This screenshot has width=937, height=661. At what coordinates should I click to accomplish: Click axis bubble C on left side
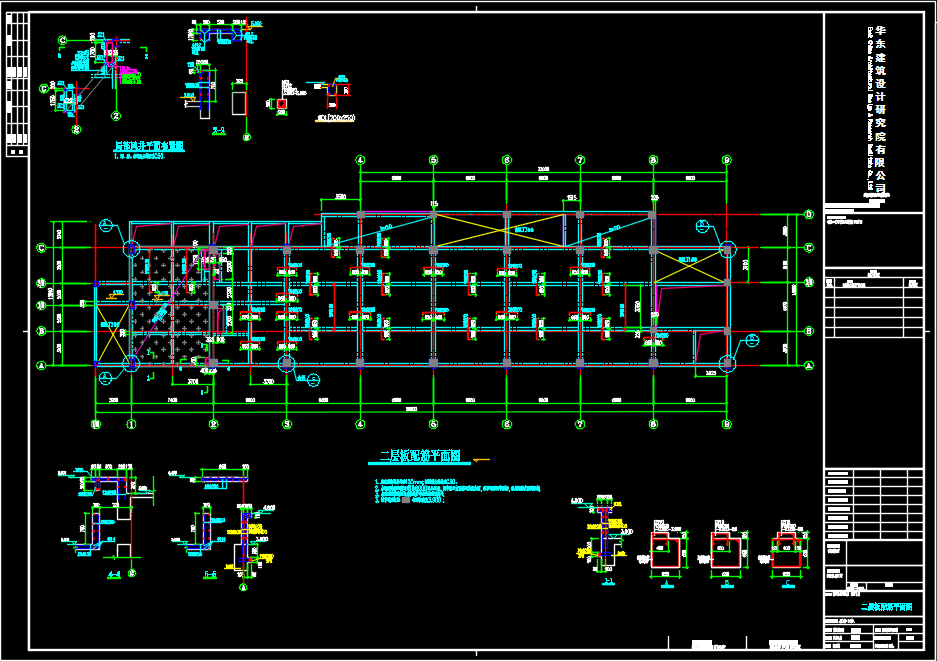[41, 248]
